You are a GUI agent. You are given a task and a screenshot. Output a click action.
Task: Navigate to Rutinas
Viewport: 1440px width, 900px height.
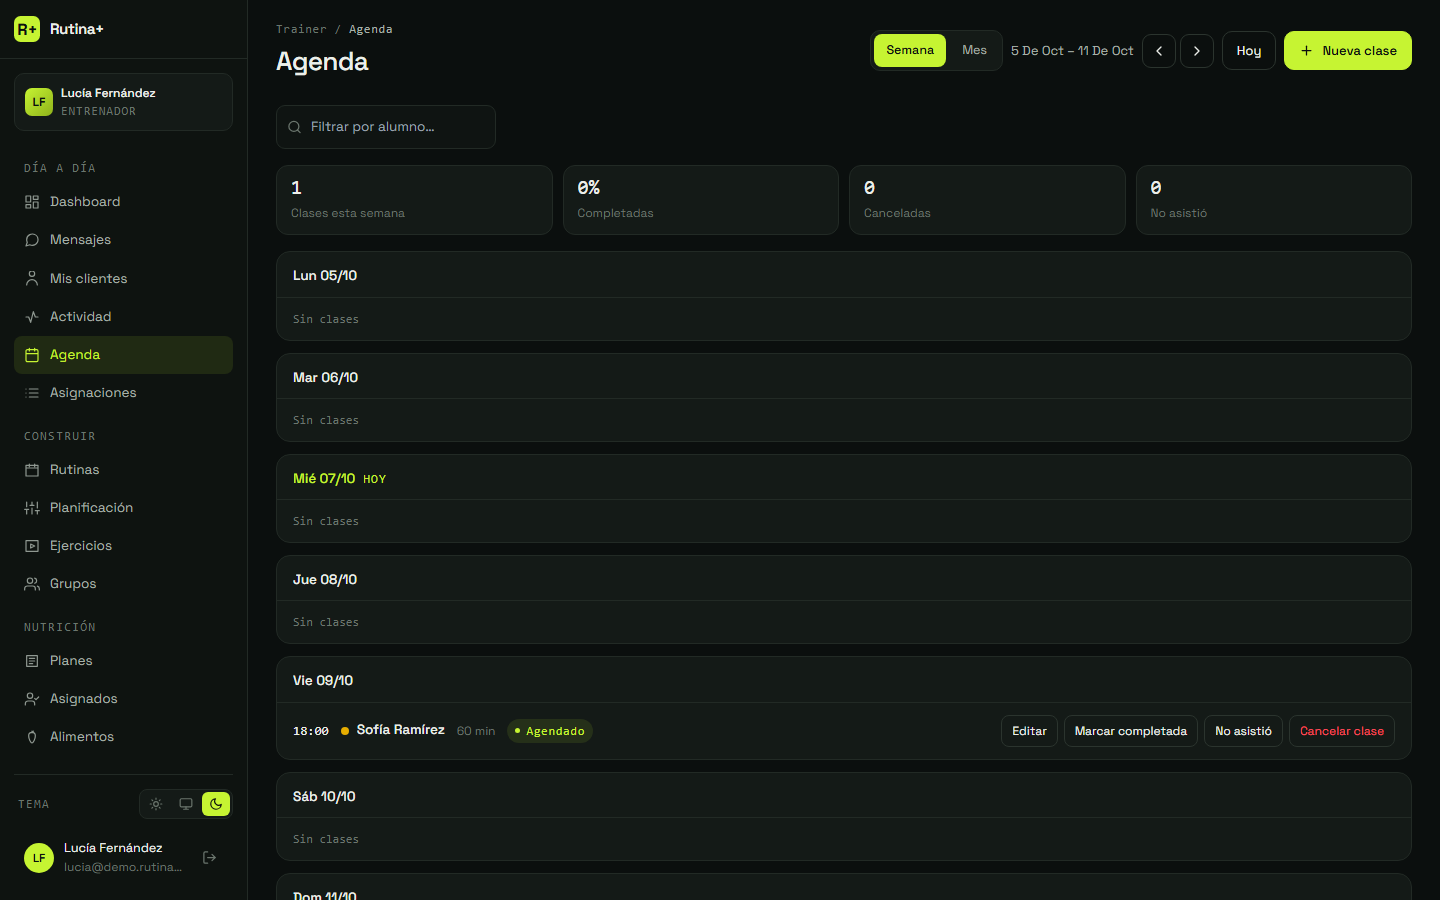click(123, 470)
